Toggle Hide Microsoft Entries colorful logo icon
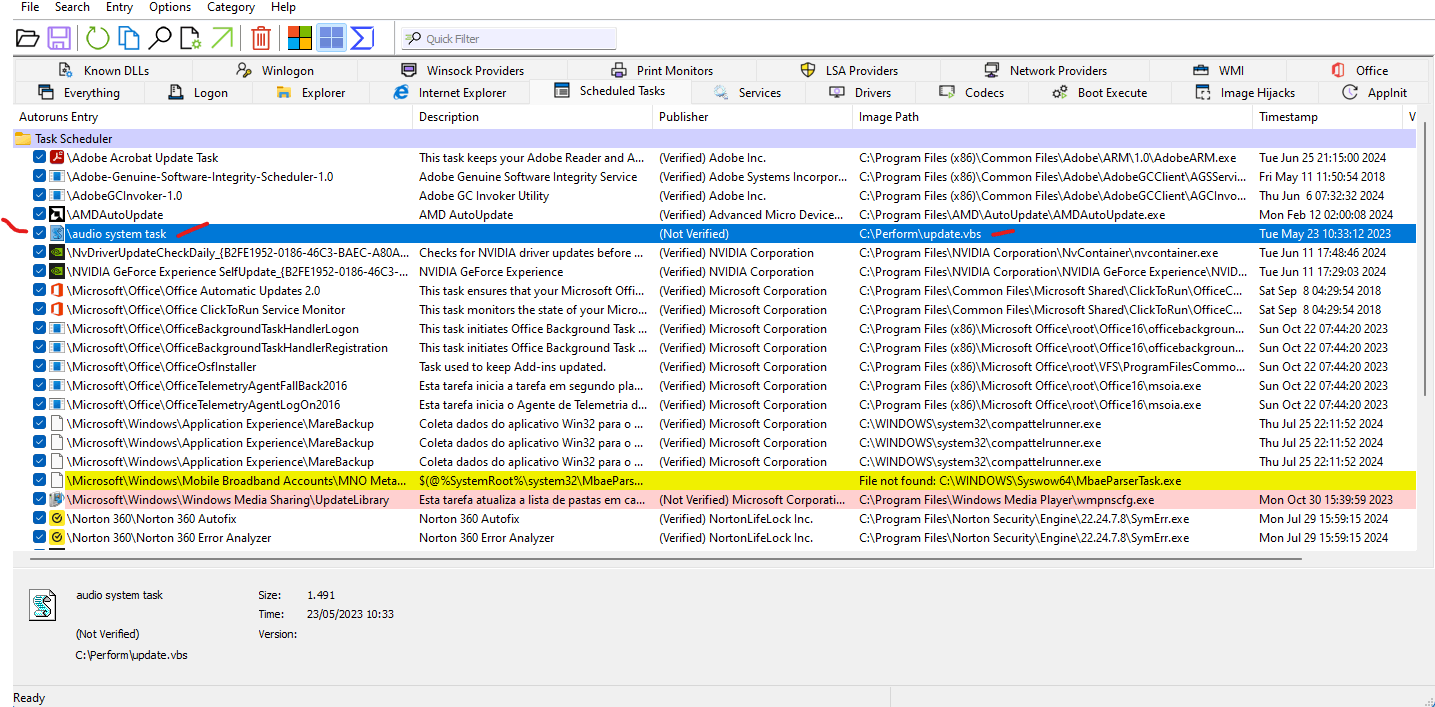Viewport: 1435px width, 707px height. [x=300, y=39]
